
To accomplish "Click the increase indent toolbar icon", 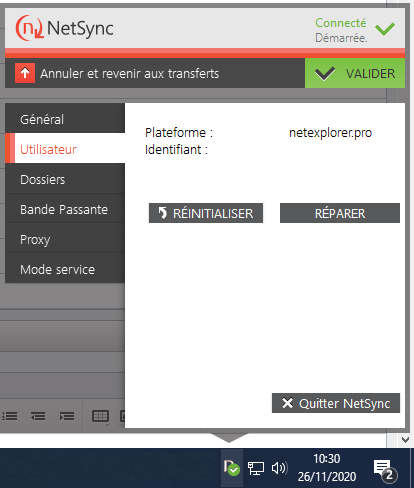I will 67,416.
